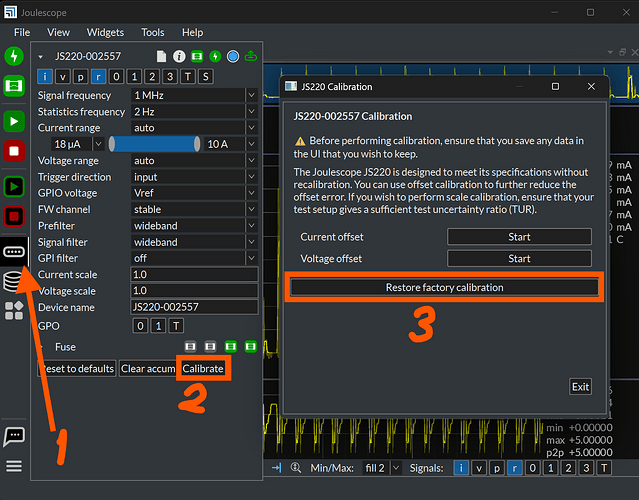Viewport: 639px width, 500px height.
Task: Toggle GPO output T
Action: point(176,326)
